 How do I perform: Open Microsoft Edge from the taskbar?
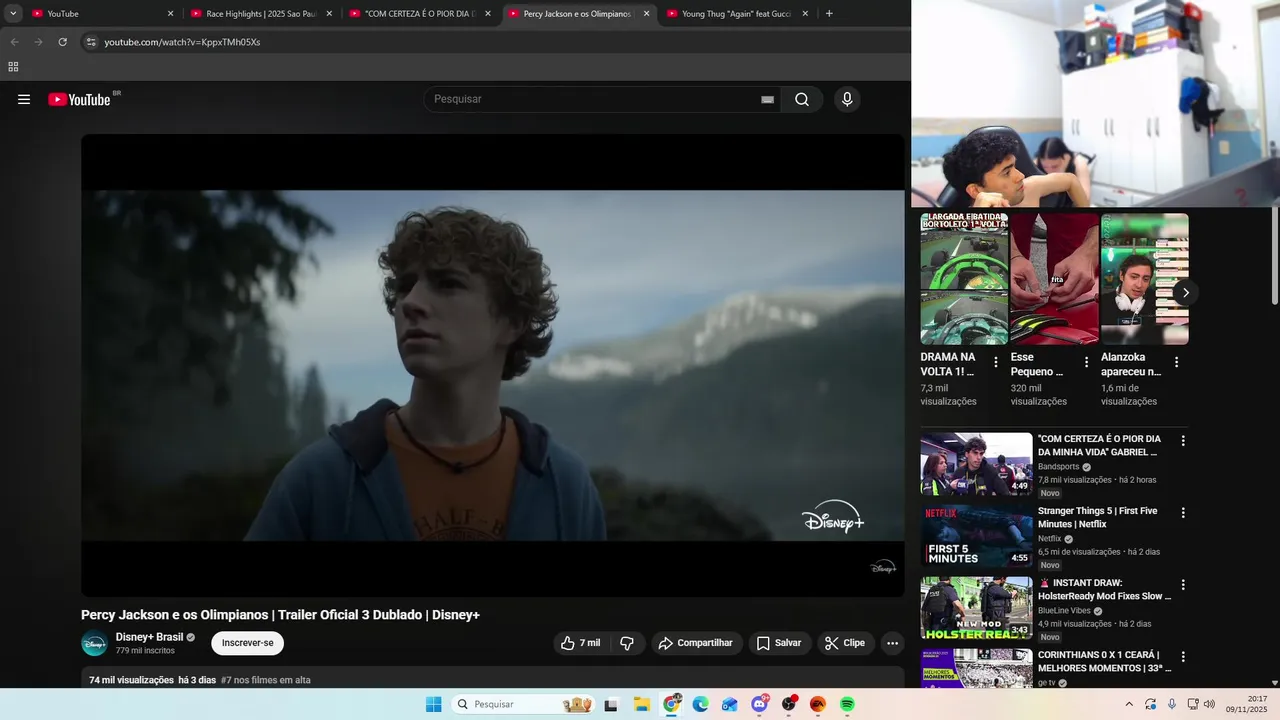pos(700,704)
